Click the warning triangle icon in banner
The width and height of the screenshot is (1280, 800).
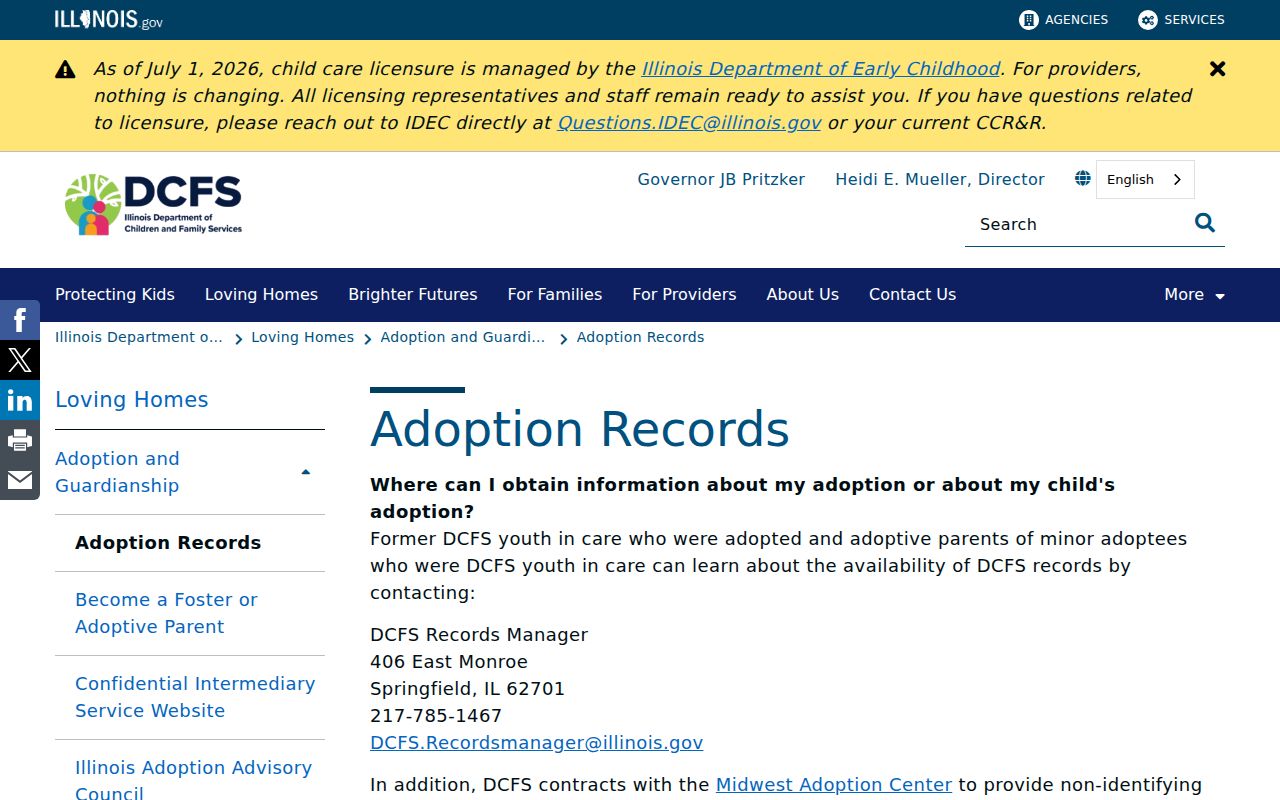click(65, 69)
